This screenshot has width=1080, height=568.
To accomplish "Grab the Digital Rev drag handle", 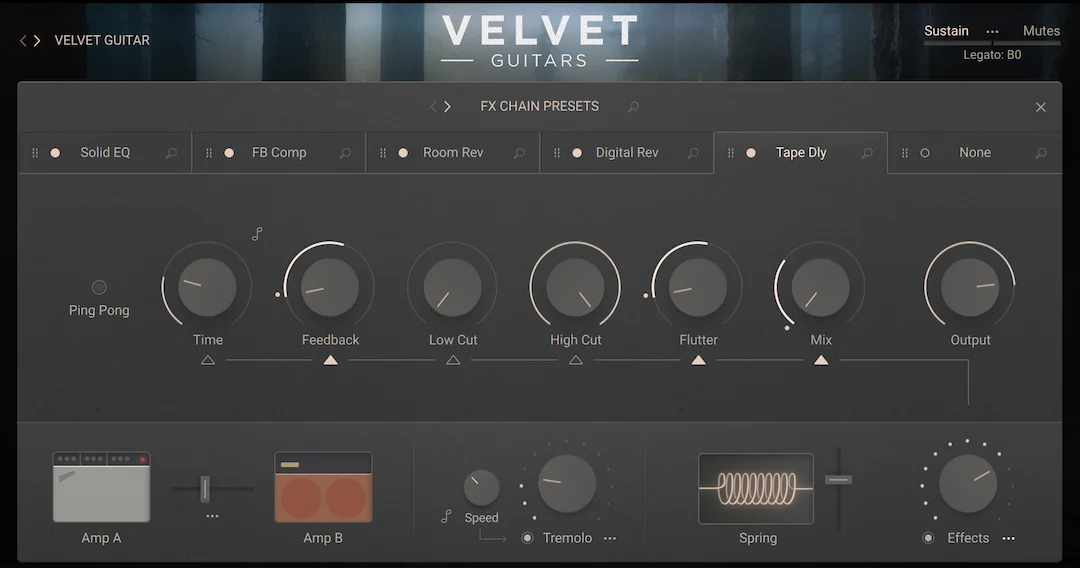I will pos(557,153).
